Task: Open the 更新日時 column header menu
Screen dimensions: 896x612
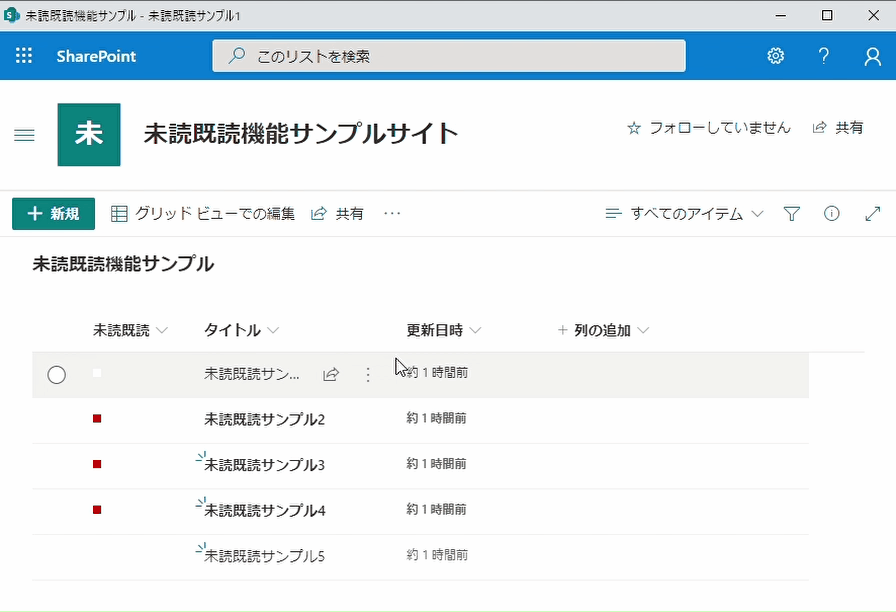Action: (443, 330)
